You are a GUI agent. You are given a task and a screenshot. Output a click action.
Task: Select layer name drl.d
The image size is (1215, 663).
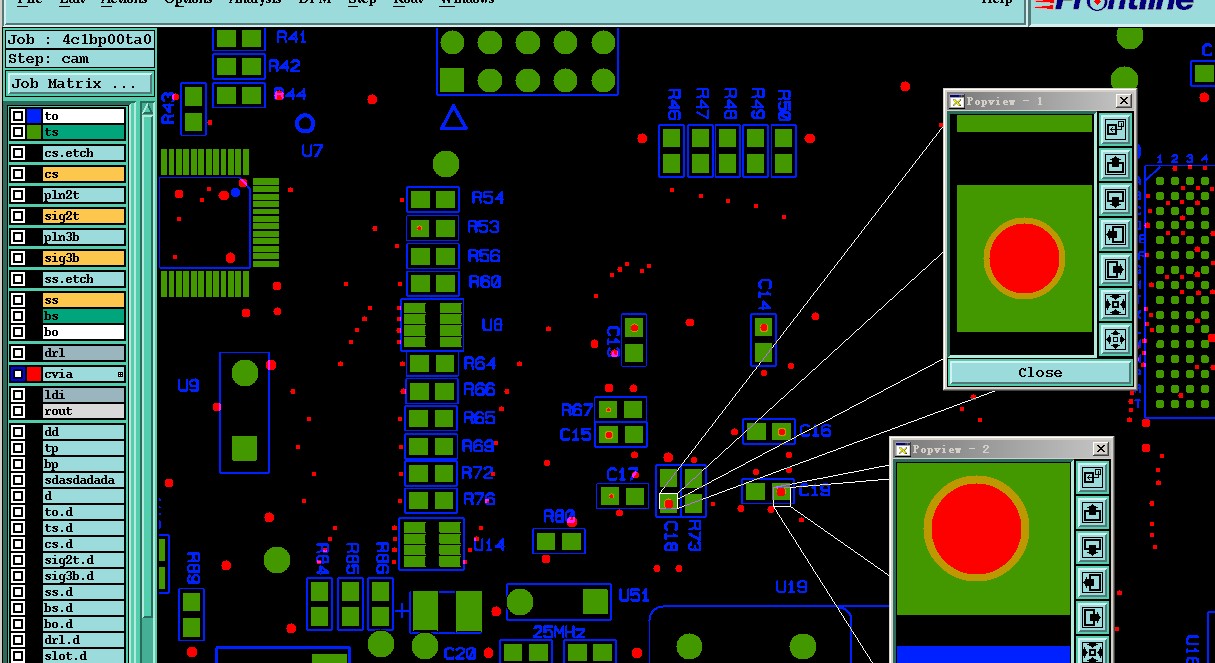click(x=84, y=640)
